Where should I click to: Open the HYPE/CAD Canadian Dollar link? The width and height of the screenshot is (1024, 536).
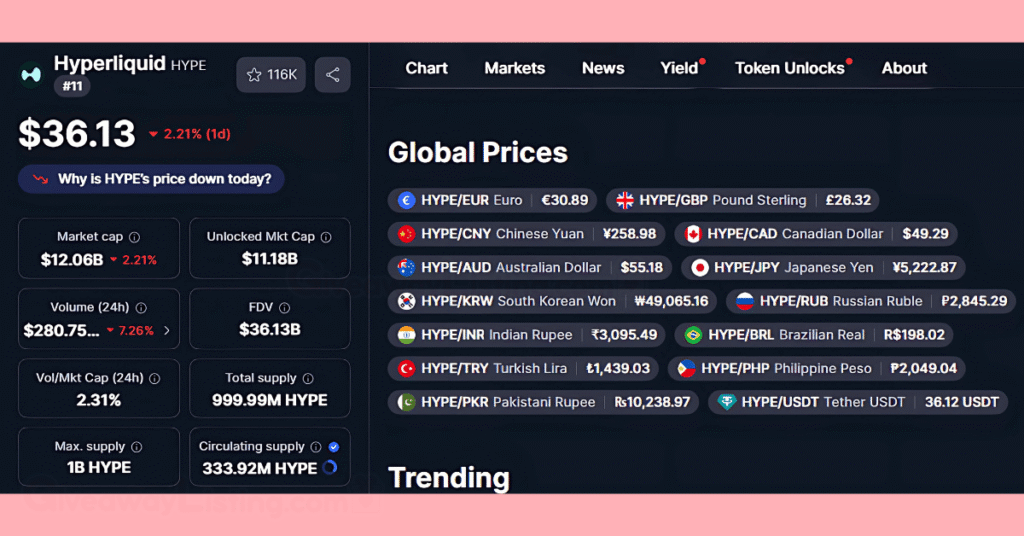point(816,234)
